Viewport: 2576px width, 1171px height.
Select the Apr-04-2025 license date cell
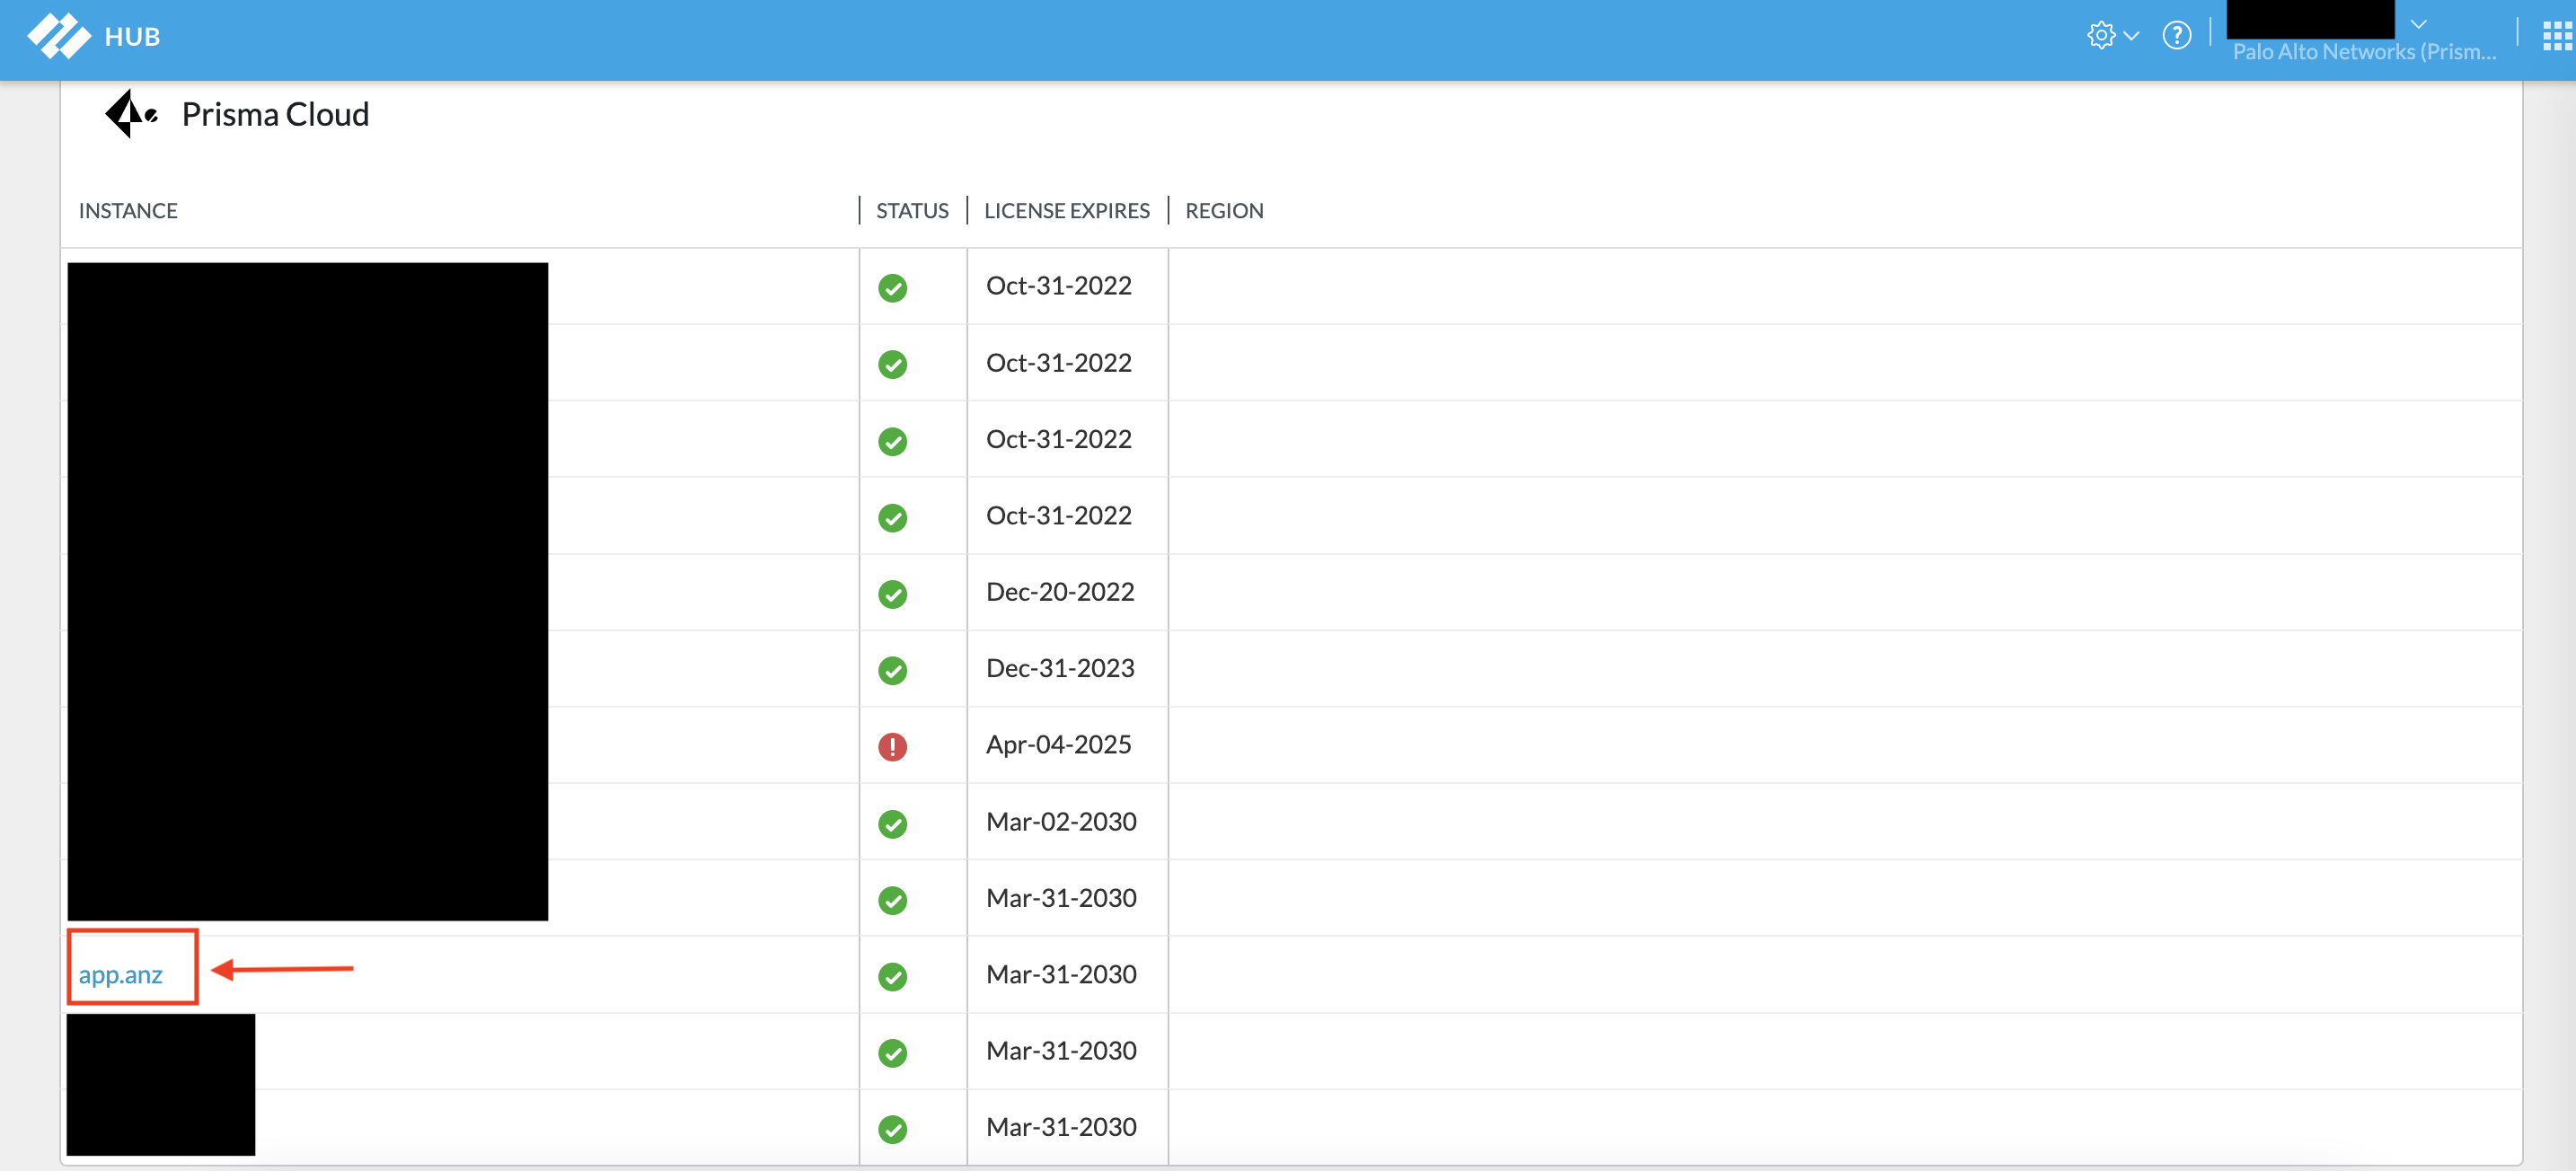[1058, 745]
